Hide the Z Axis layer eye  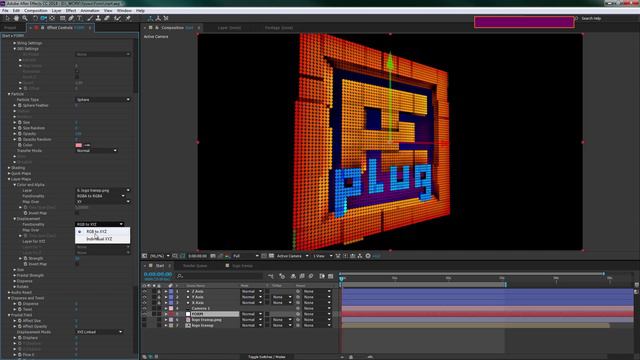pyautogui.click(x=144, y=291)
